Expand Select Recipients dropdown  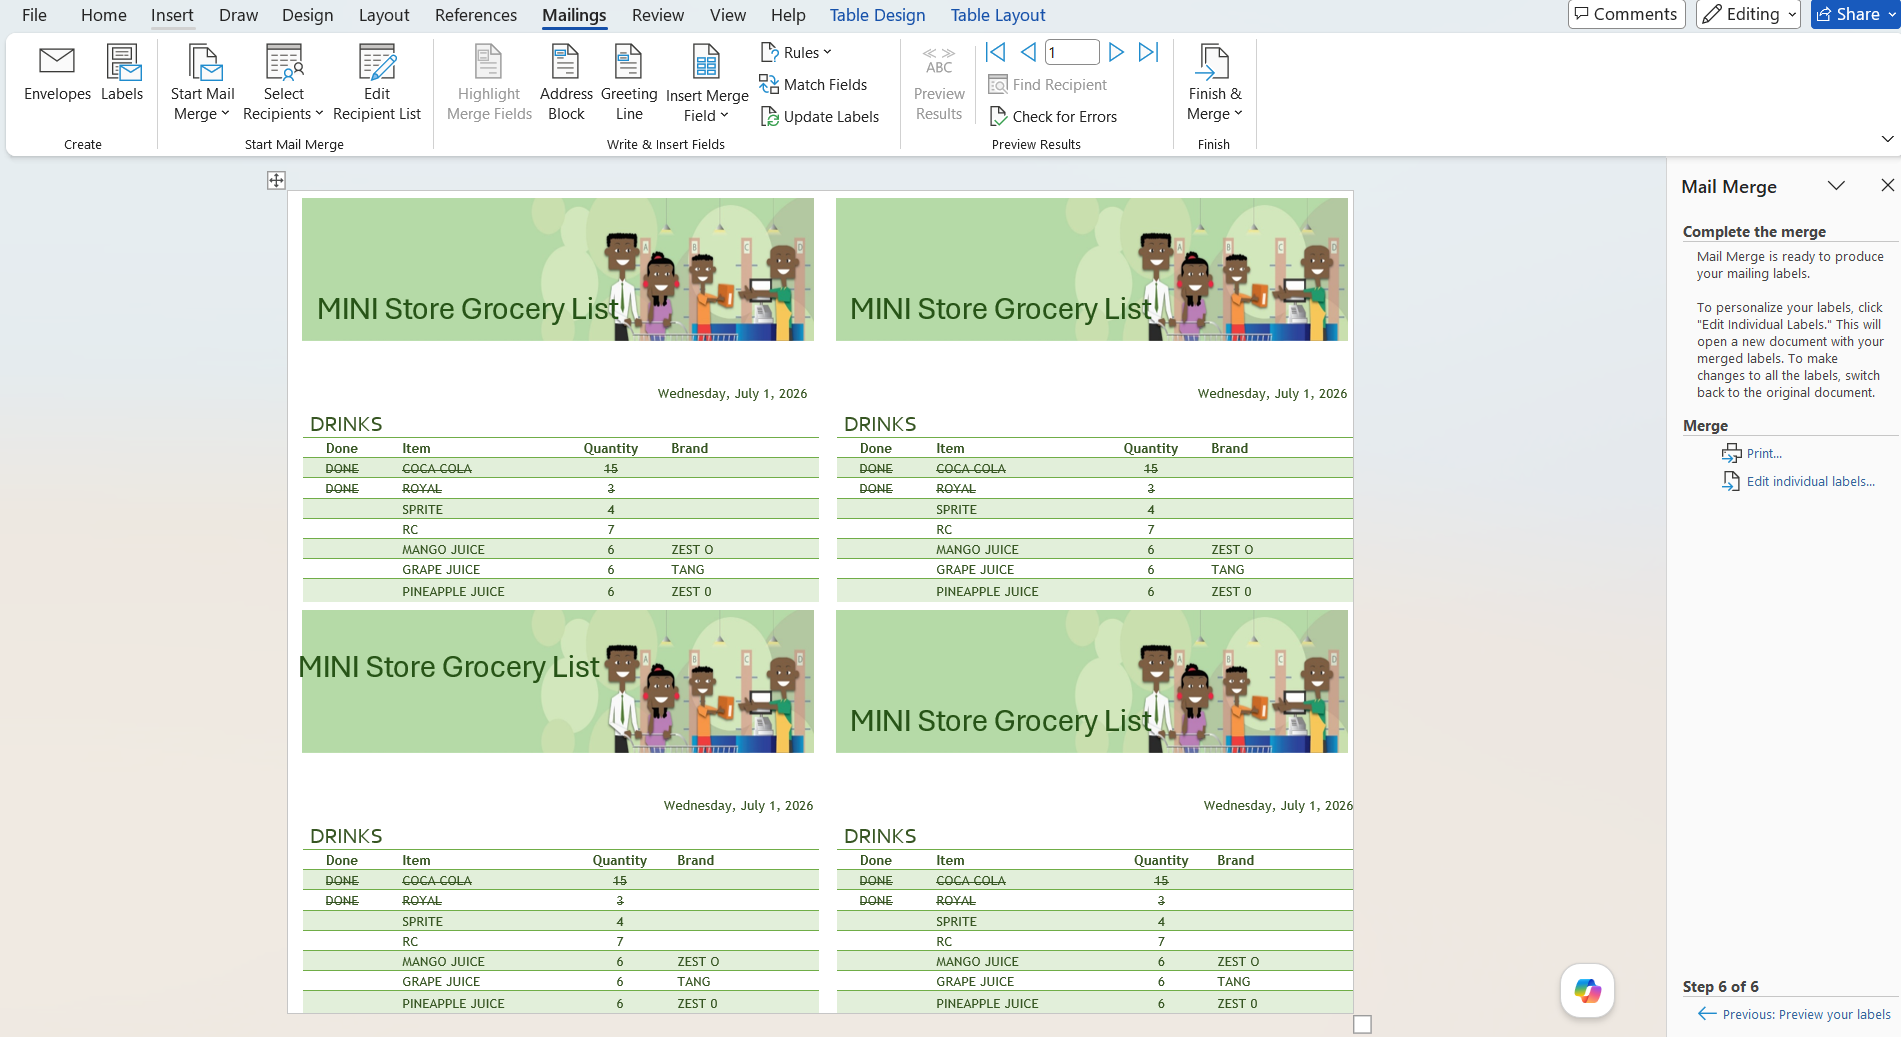pyautogui.click(x=283, y=84)
